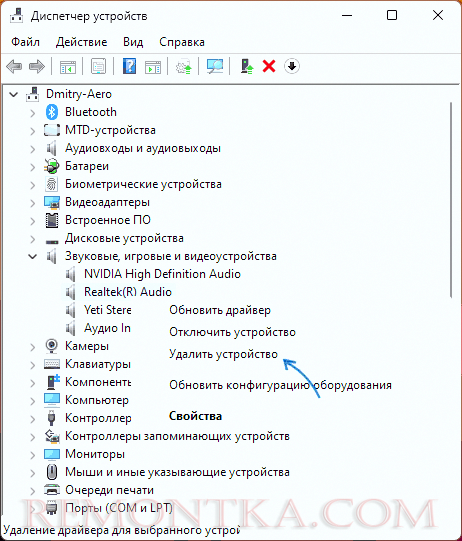Click the keyboard icon beside Клавиатуры
The width and height of the screenshot is (462, 541).
click(x=52, y=364)
